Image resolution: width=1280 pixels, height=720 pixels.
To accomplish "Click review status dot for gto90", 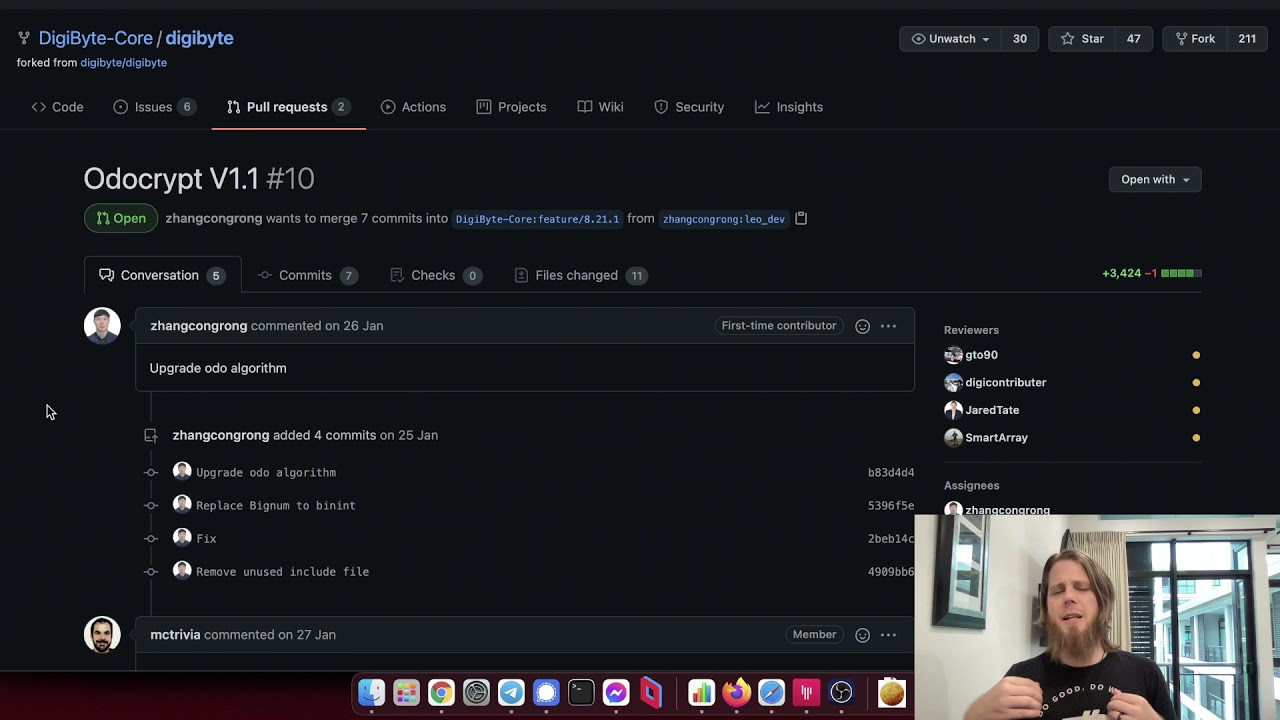I will [1196, 355].
